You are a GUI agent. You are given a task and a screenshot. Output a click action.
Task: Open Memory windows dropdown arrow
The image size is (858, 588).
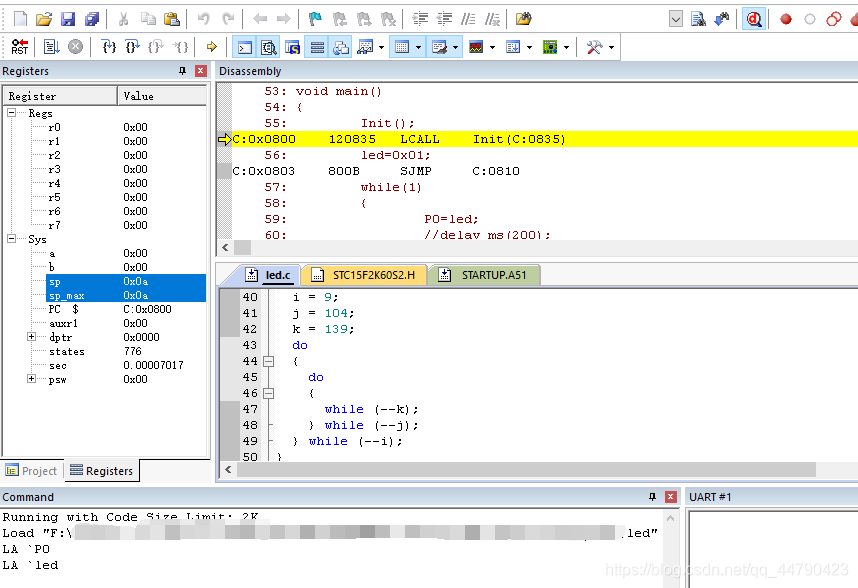coord(419,48)
